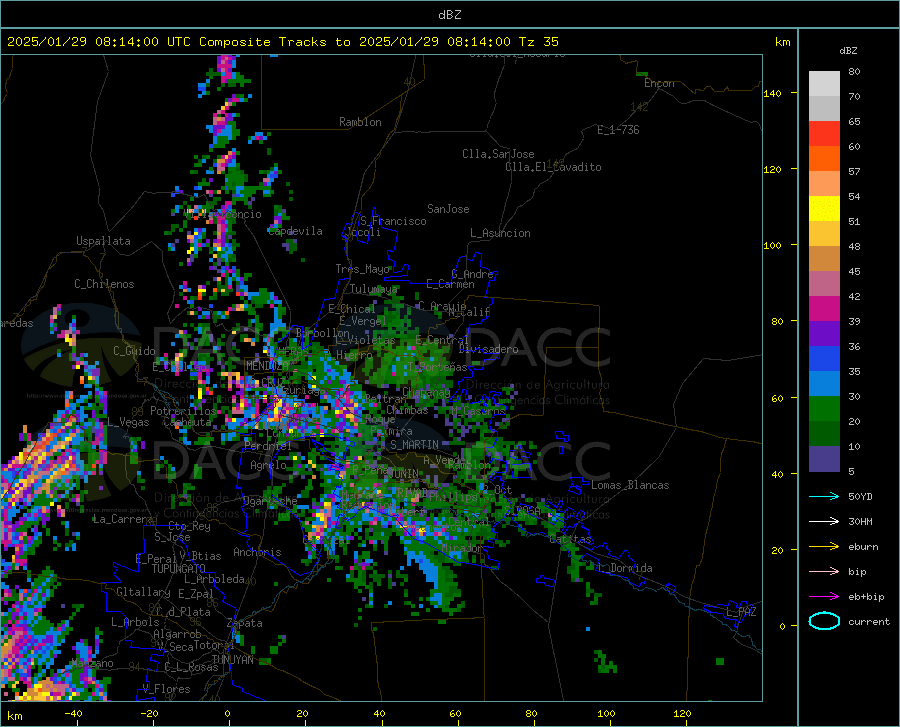Image resolution: width=900 pixels, height=727 pixels.
Task: Select the light blue 30-35 dBZ swatch
Action: (x=824, y=384)
